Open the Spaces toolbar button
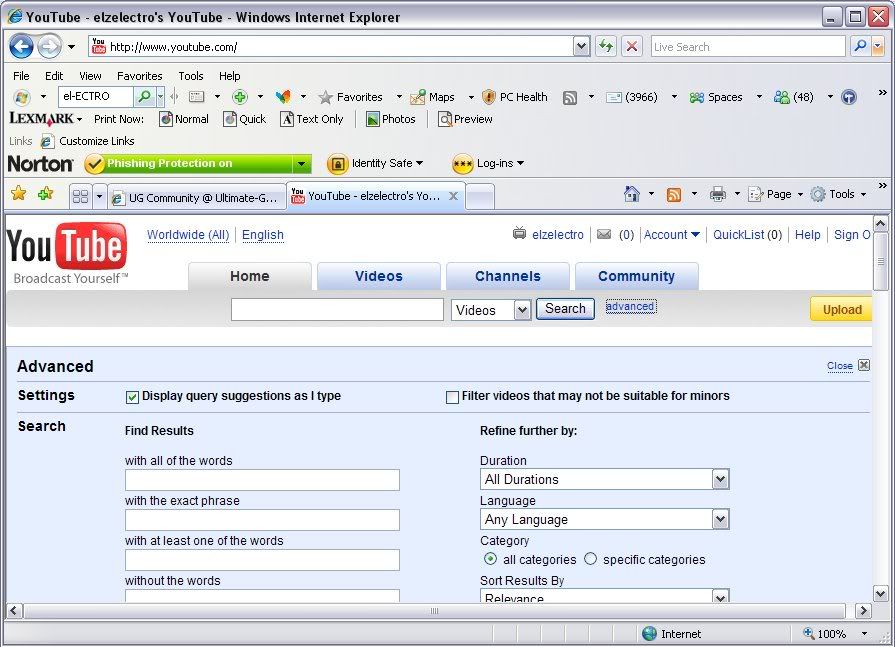The height and width of the screenshot is (647, 895). click(716, 97)
